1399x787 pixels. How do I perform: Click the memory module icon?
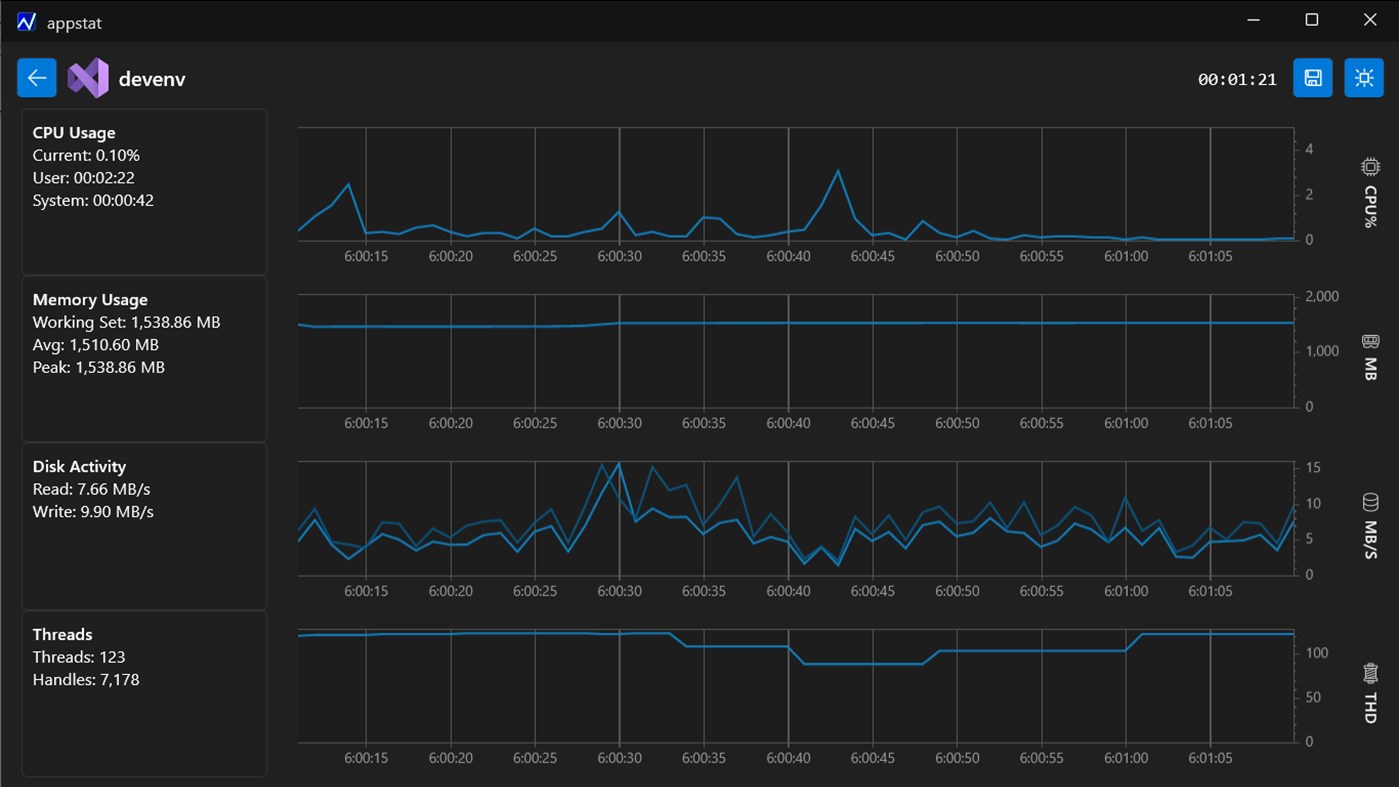[1370, 341]
